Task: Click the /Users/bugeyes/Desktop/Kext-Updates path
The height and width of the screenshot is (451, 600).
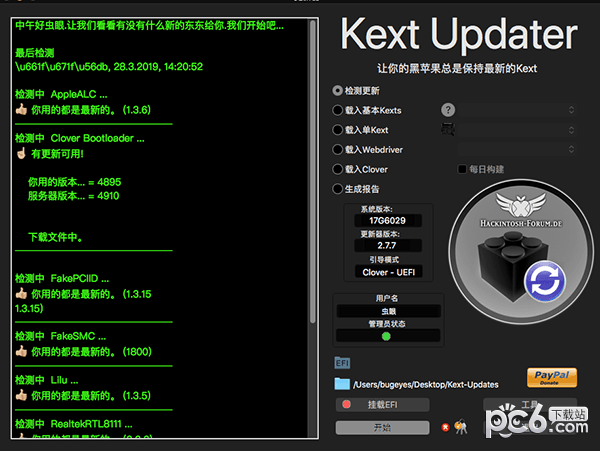Action: 426,384
